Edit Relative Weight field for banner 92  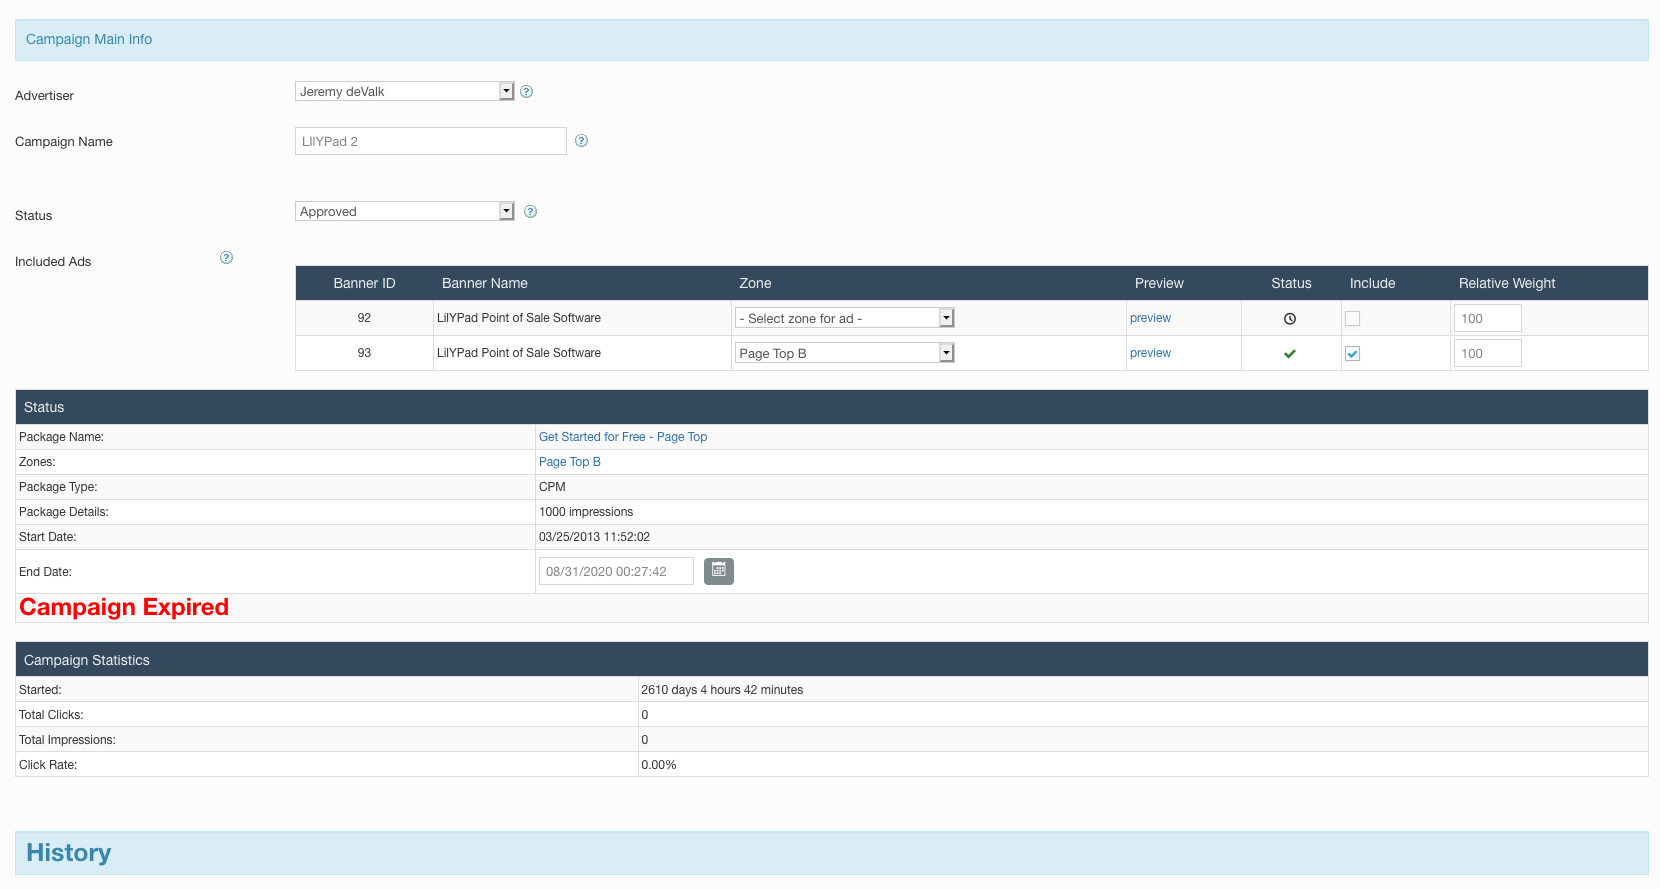[1487, 319]
